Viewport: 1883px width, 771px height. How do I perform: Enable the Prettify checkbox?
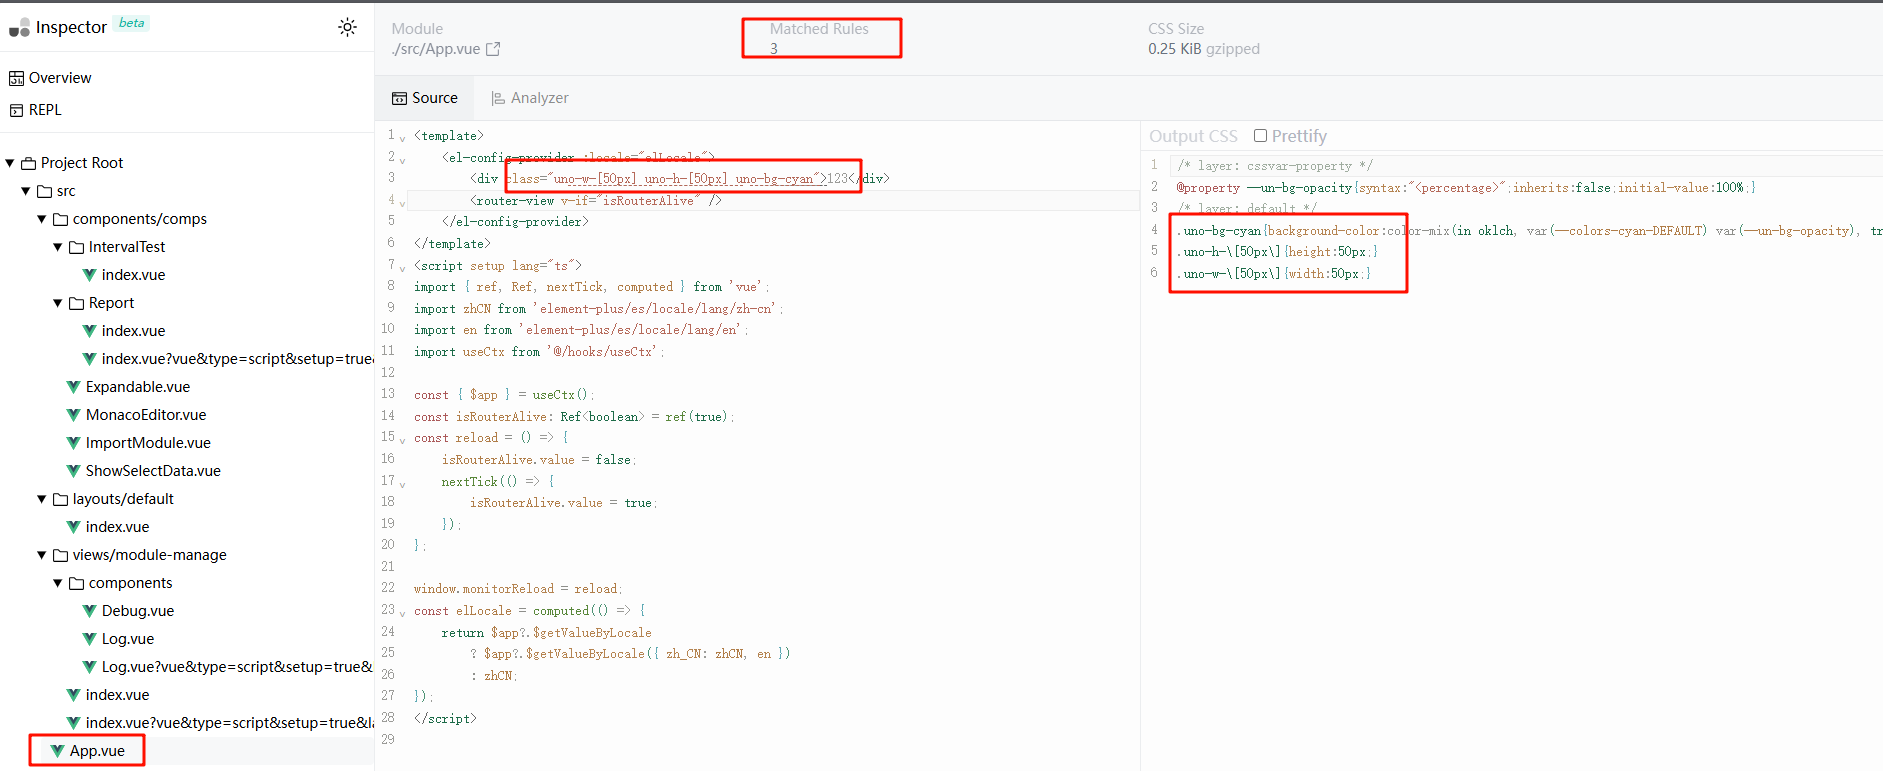click(1260, 136)
